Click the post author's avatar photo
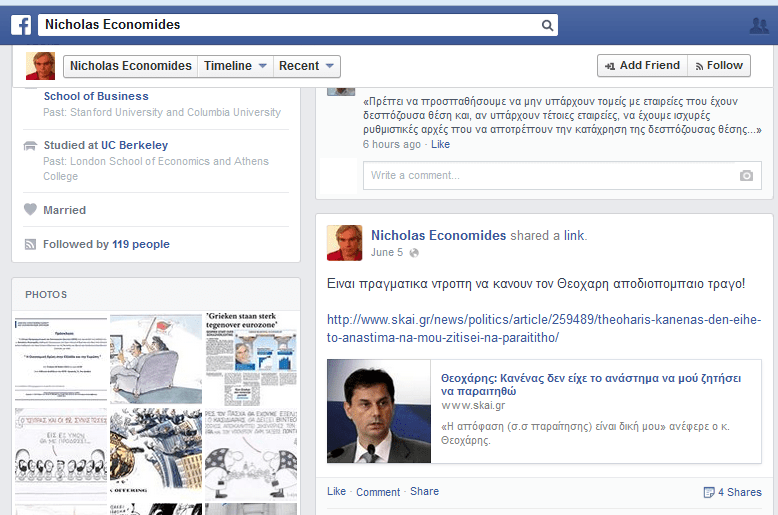This screenshot has height=515, width=778. point(344,243)
